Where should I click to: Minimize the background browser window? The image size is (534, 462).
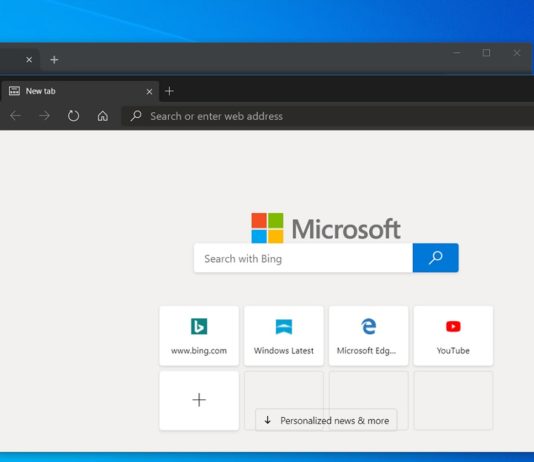[x=457, y=53]
